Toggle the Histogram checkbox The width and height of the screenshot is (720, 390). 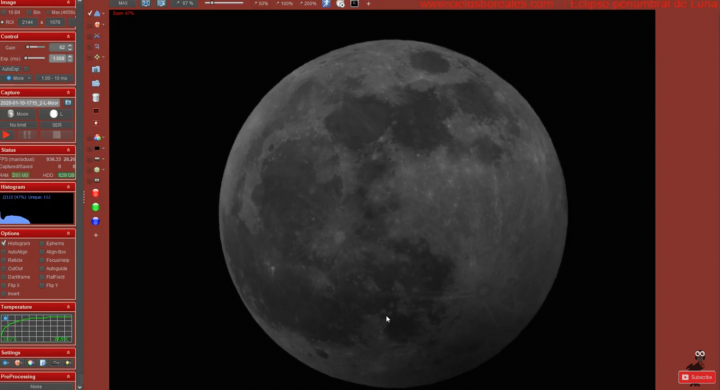4,243
